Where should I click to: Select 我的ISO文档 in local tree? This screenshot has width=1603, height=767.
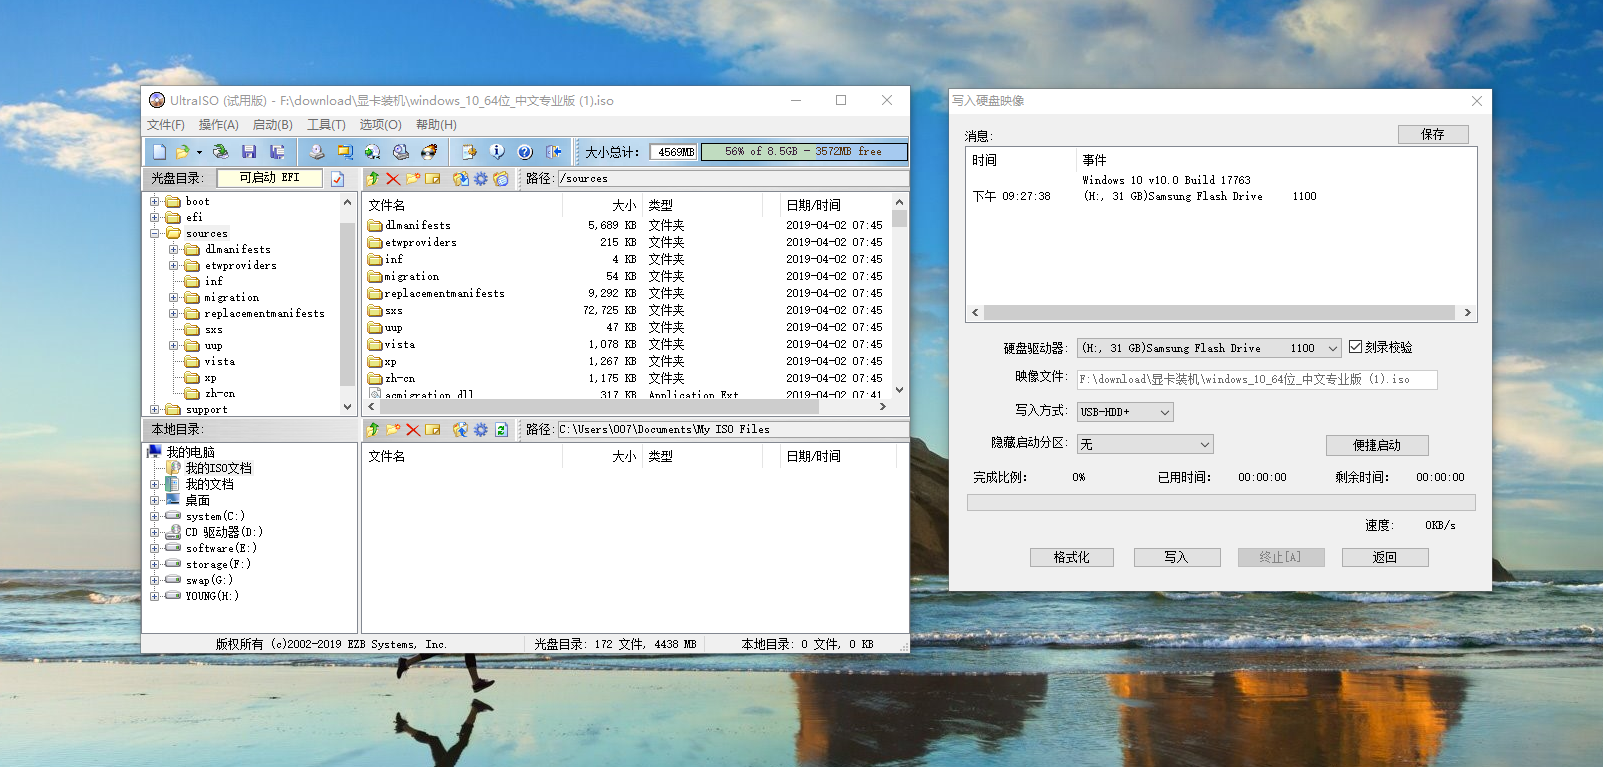click(218, 468)
